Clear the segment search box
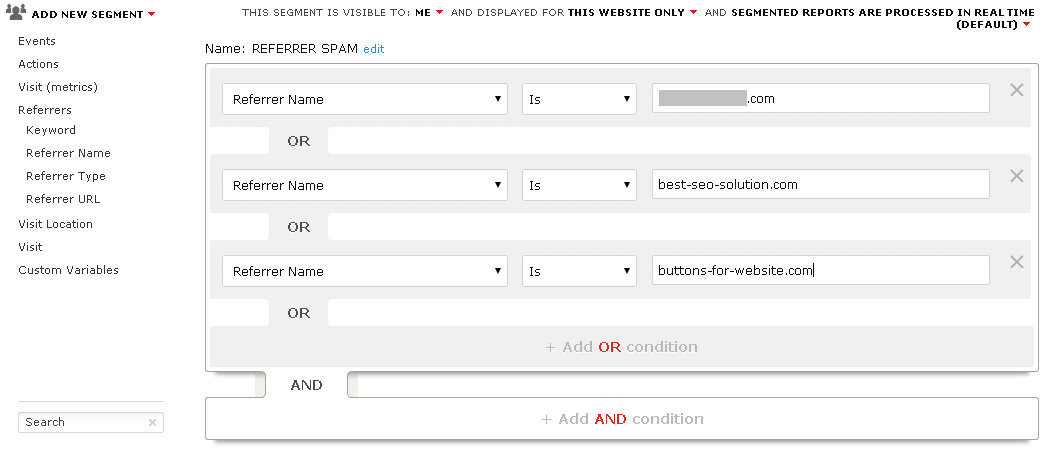This screenshot has height=449, width=1044. [x=152, y=423]
